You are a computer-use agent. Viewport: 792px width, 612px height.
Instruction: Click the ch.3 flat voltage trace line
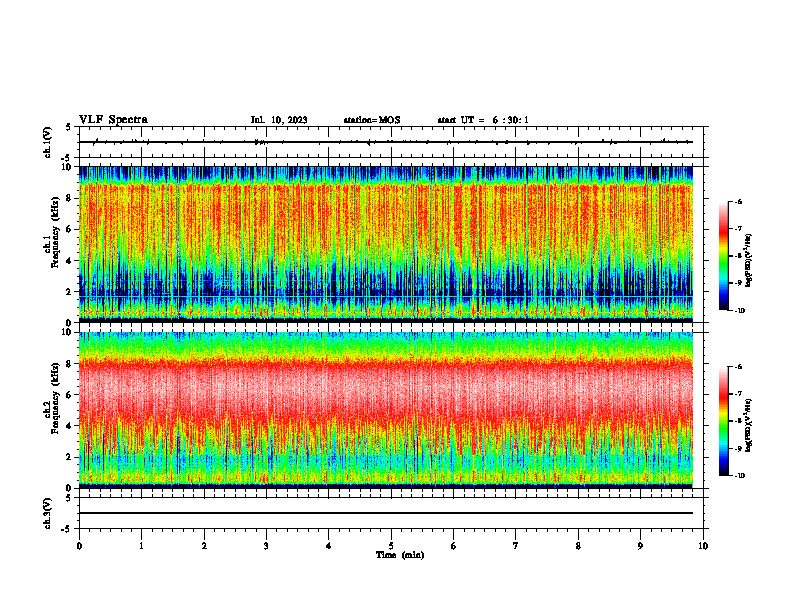(x=385, y=513)
